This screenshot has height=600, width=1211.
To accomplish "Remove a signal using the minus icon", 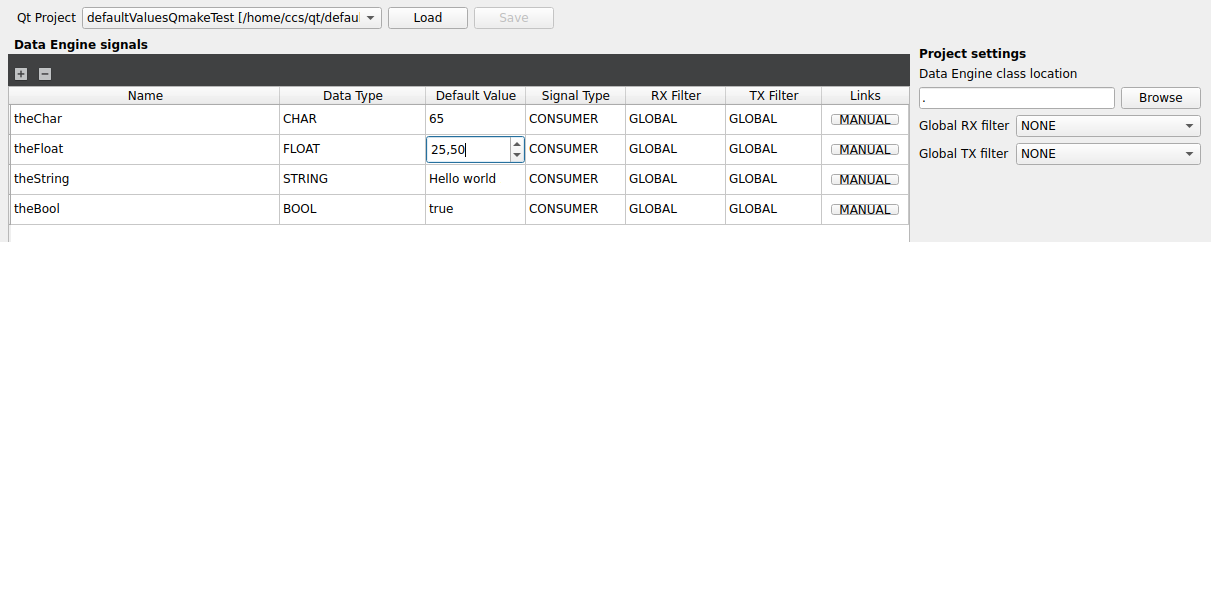I will click(44, 73).
